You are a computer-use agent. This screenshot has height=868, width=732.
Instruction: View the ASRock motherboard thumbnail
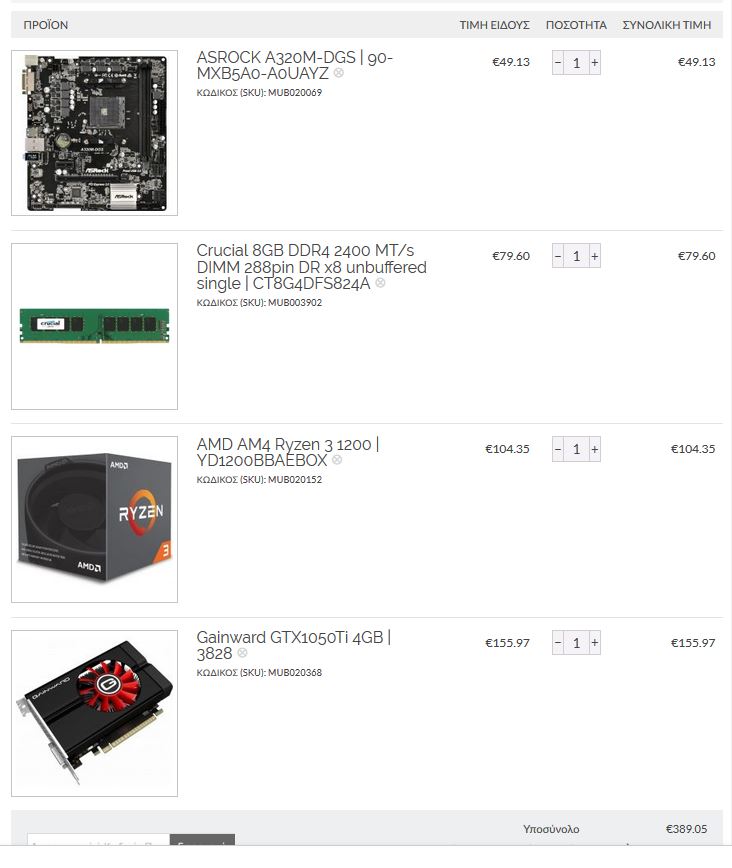pyautogui.click(x=94, y=133)
